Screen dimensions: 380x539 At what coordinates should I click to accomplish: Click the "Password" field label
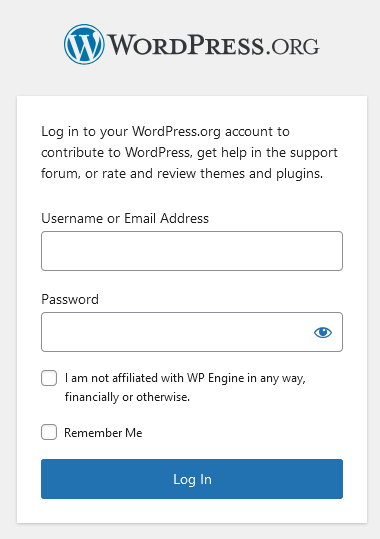pyautogui.click(x=70, y=299)
